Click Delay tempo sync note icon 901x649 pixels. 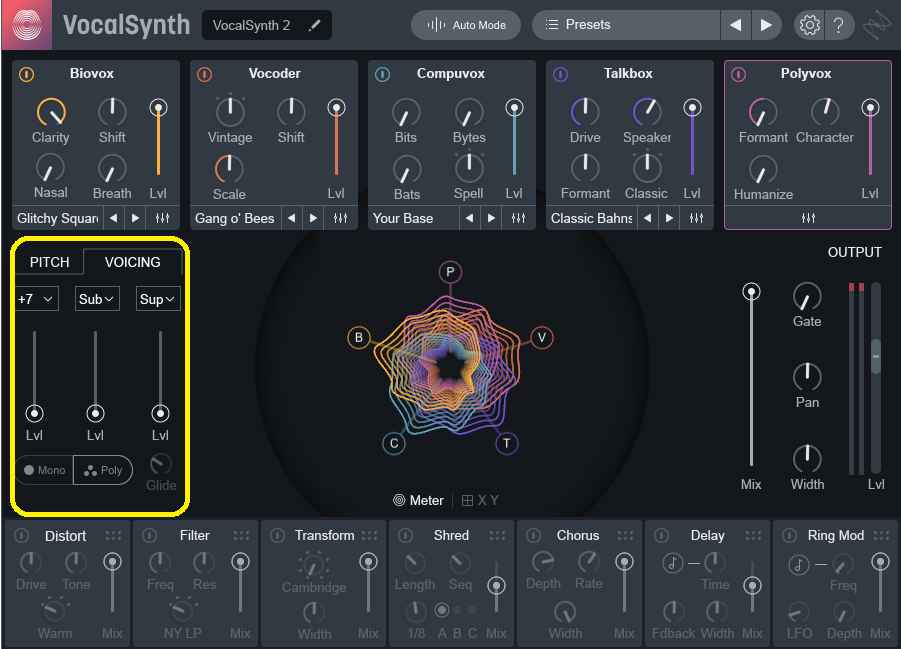[x=673, y=564]
